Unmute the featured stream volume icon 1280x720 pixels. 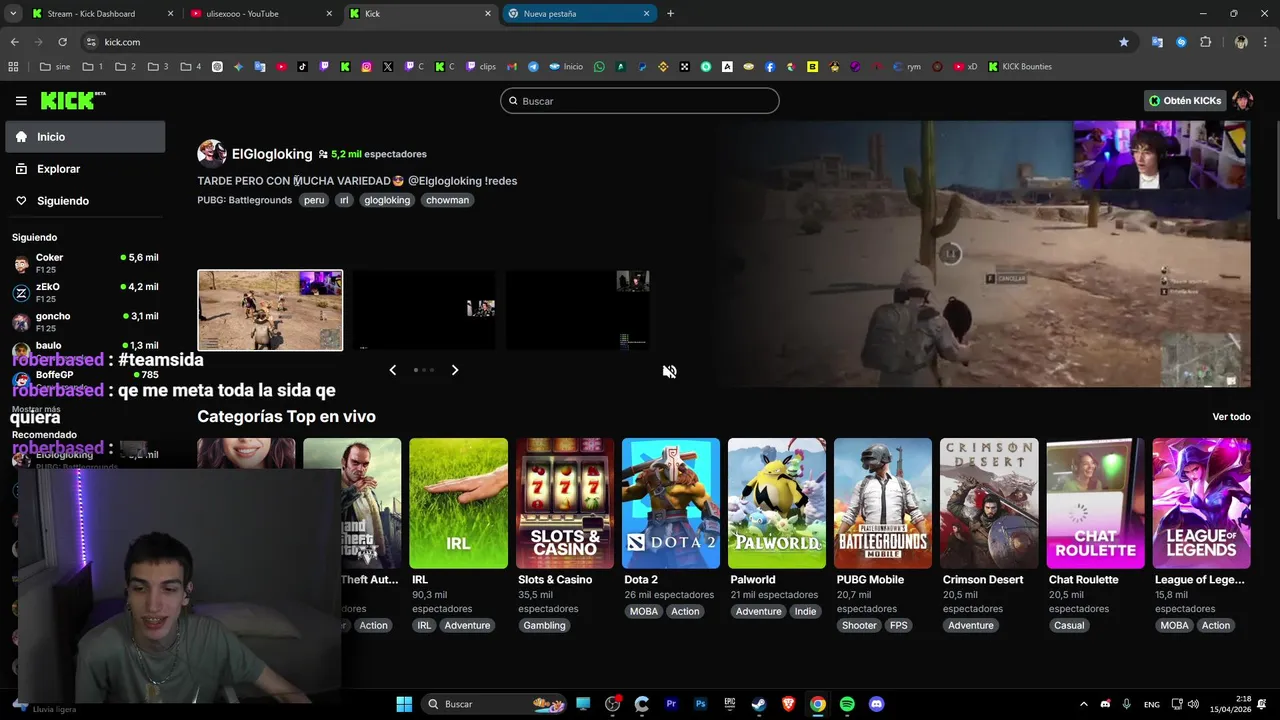click(669, 371)
